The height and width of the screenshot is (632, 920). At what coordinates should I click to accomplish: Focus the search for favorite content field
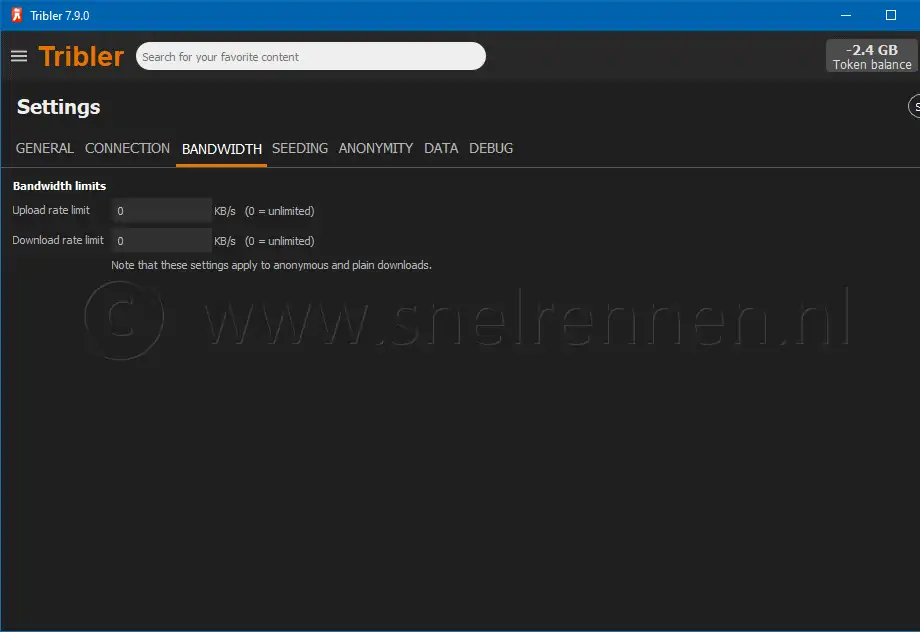(310, 56)
